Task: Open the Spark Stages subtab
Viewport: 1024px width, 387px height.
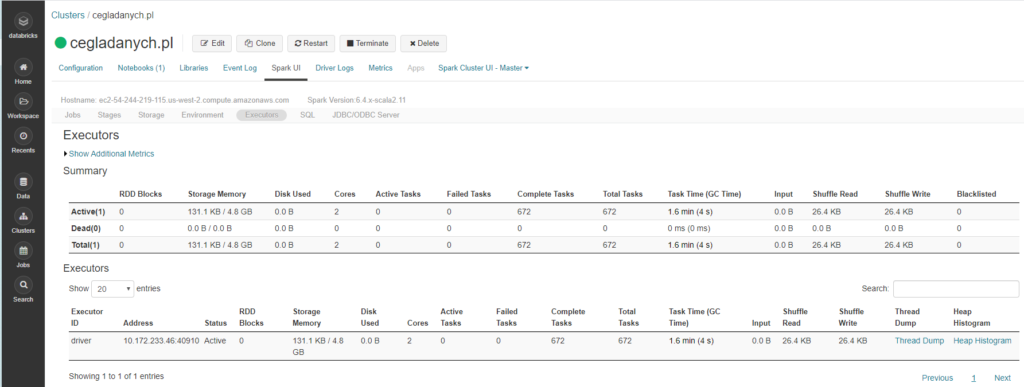Action: click(x=109, y=115)
